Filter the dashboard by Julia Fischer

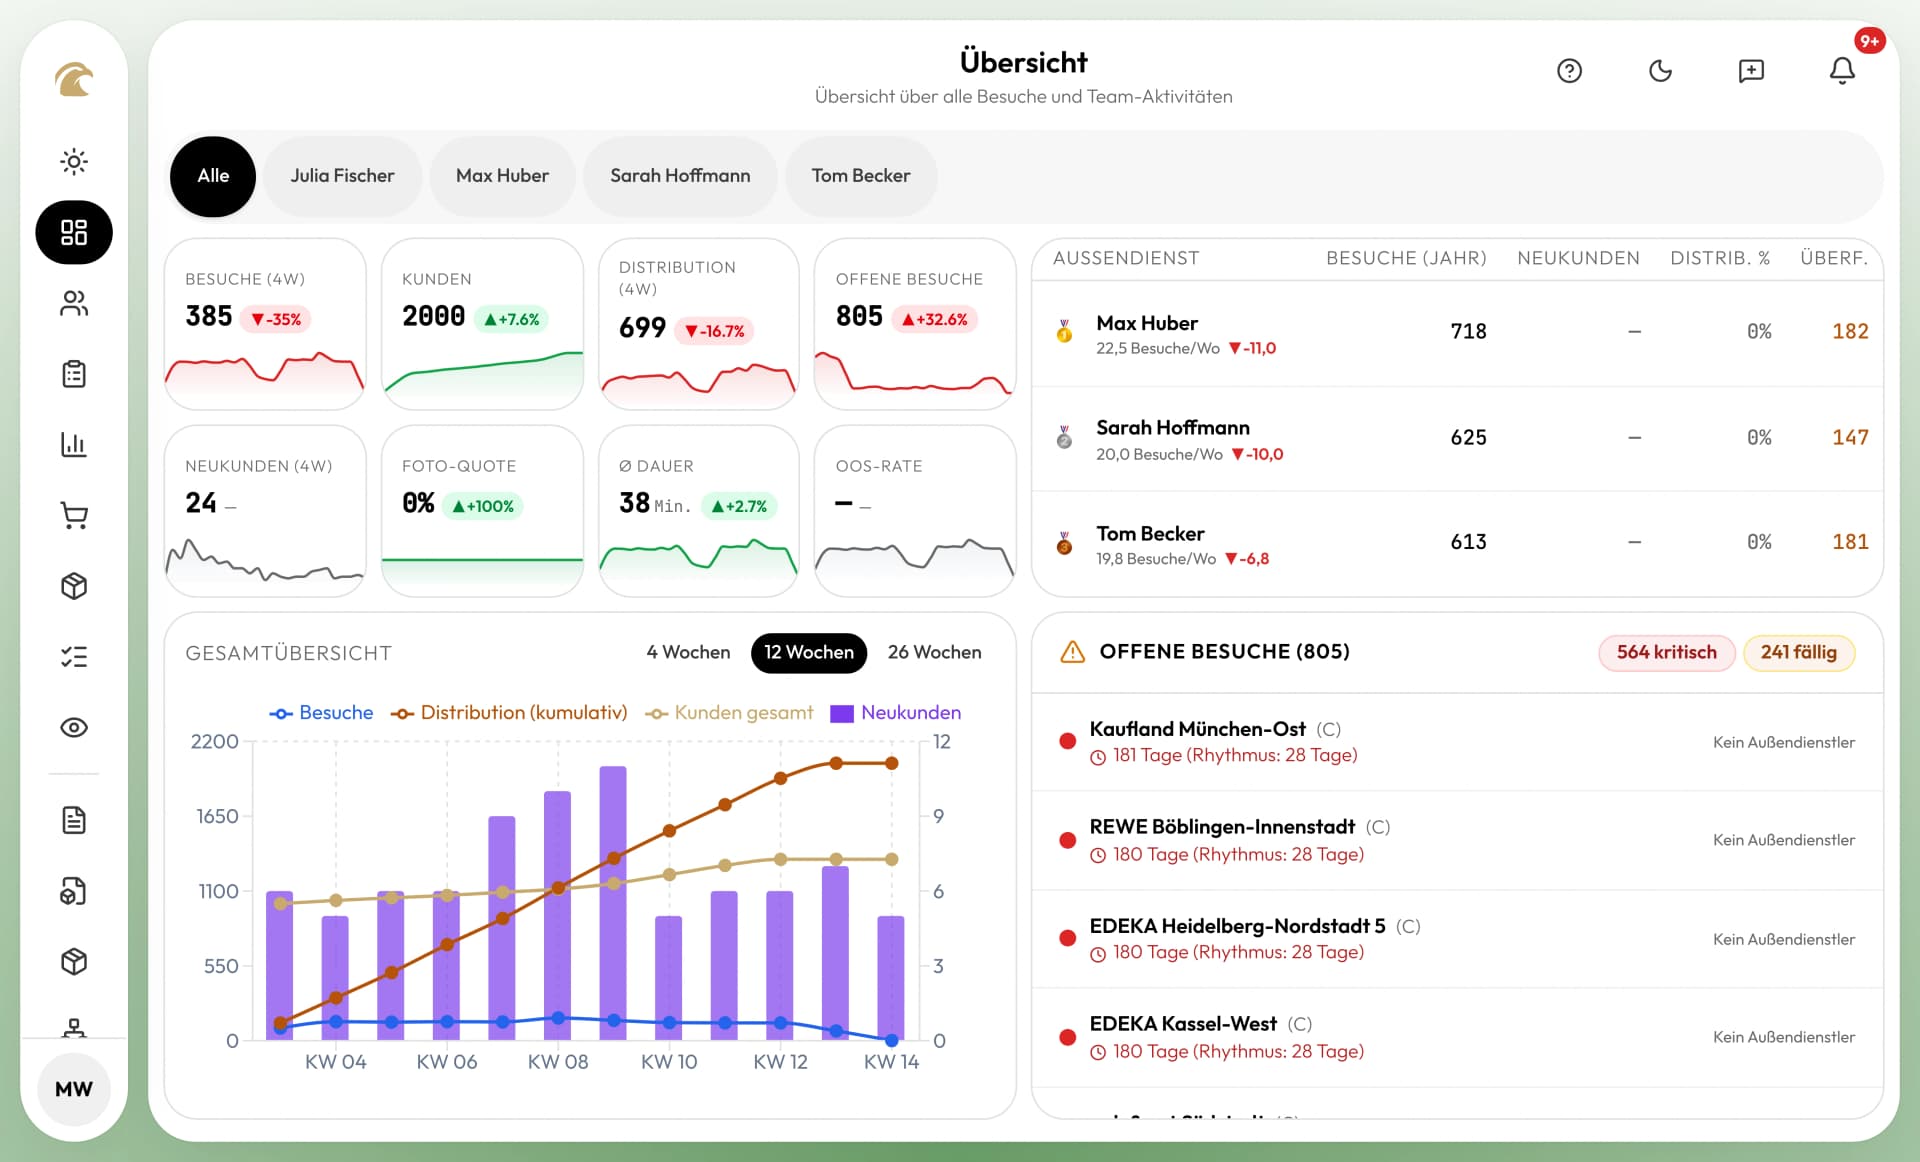[x=342, y=176]
